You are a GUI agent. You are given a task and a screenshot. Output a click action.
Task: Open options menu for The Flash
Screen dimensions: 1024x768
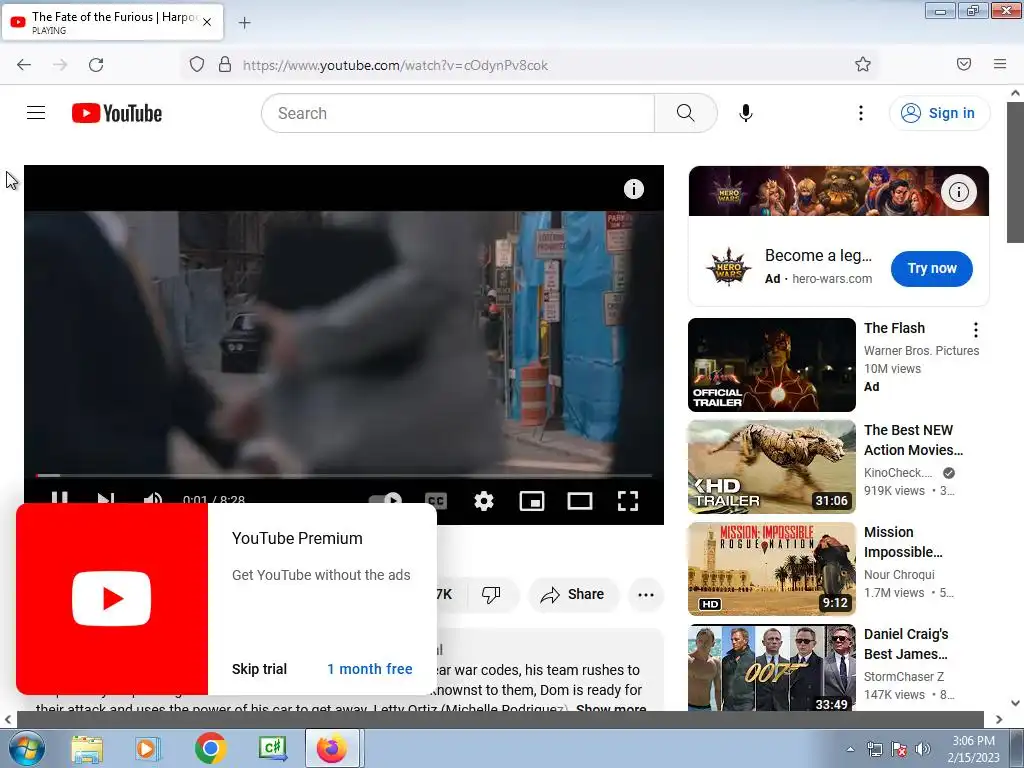tap(976, 330)
